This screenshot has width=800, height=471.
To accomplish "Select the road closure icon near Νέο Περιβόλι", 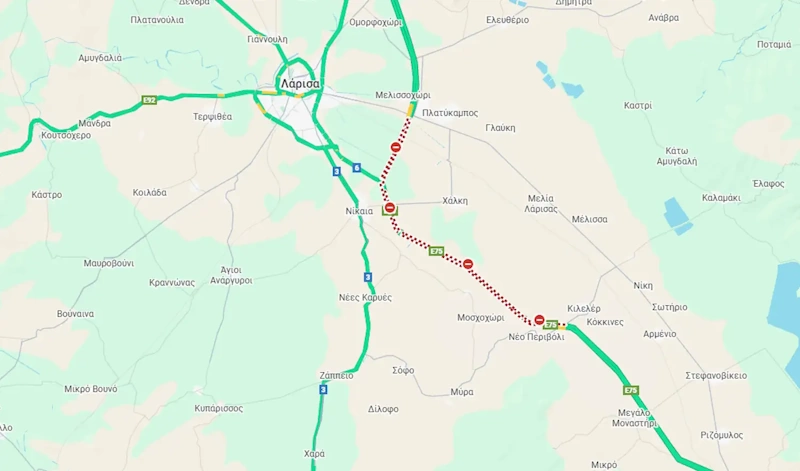I will (x=539, y=320).
